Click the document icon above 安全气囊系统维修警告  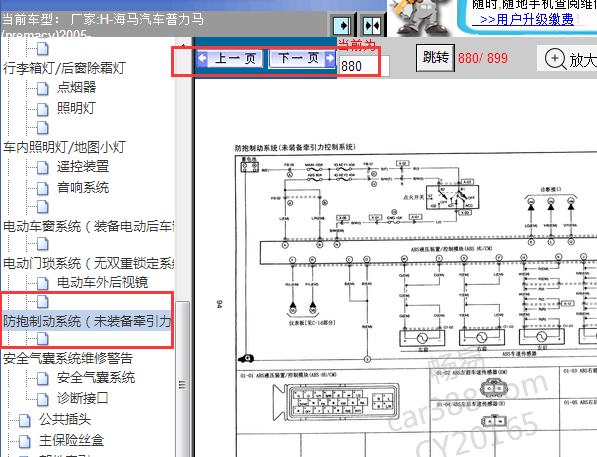click(x=43, y=339)
